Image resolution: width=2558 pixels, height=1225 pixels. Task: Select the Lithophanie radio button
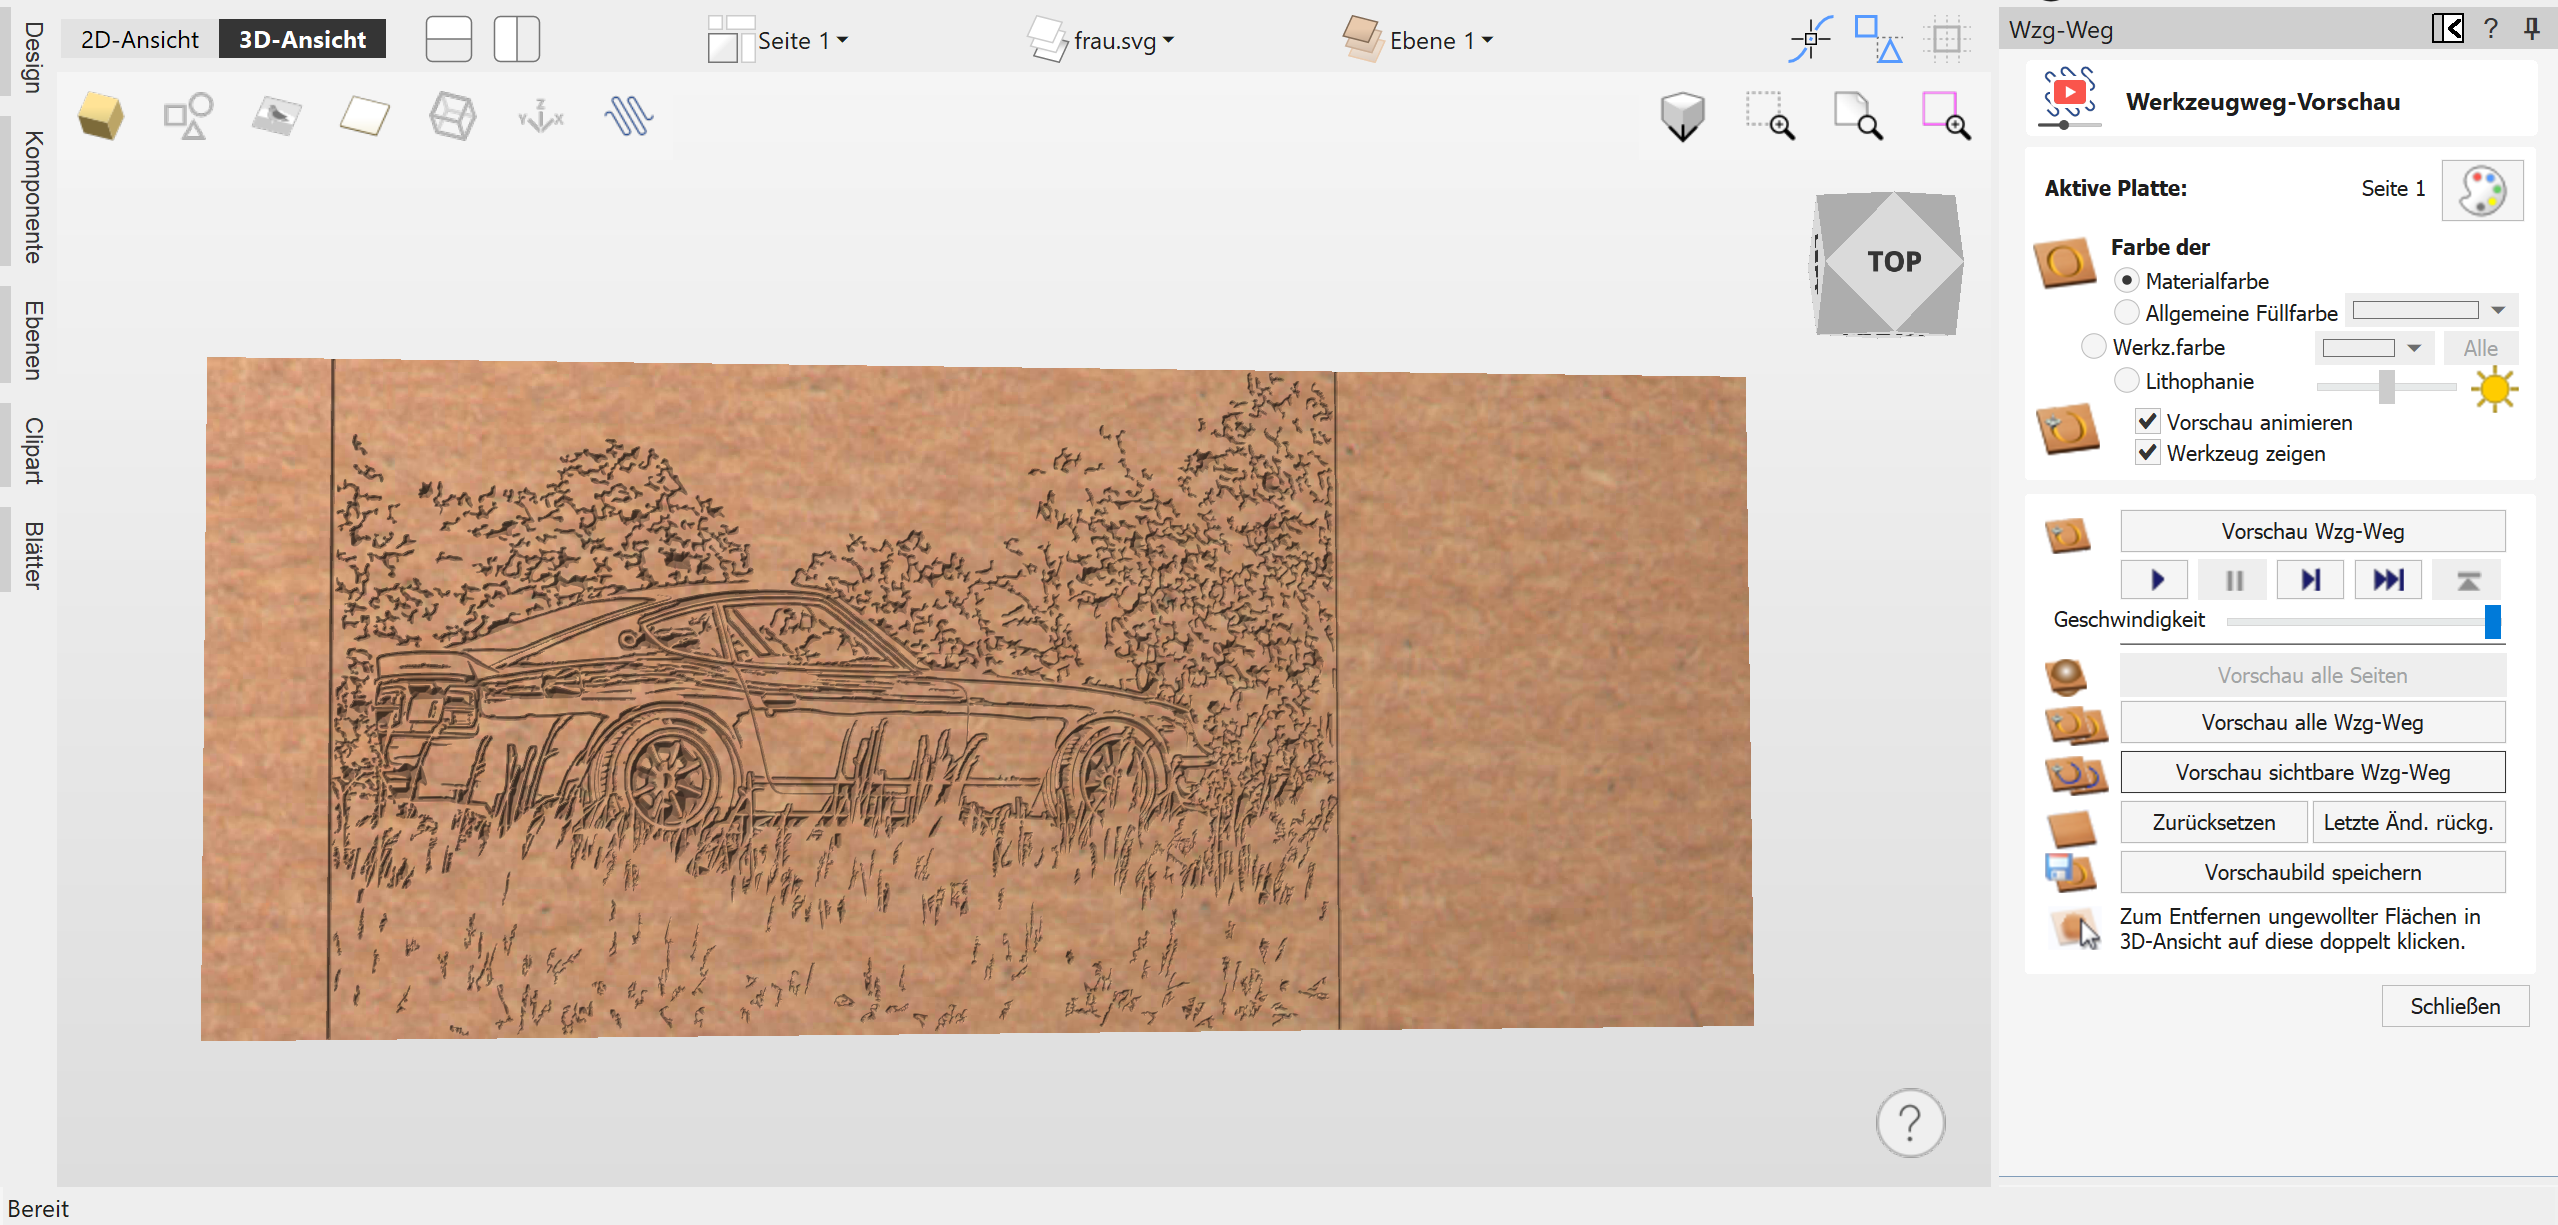[2127, 381]
